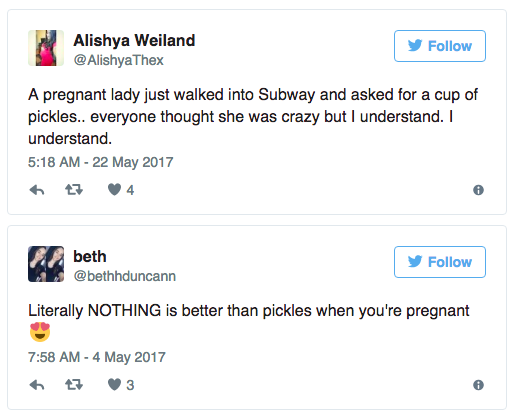Open info icon on Alishya's tweet
518x419 pixels.
click(478, 190)
